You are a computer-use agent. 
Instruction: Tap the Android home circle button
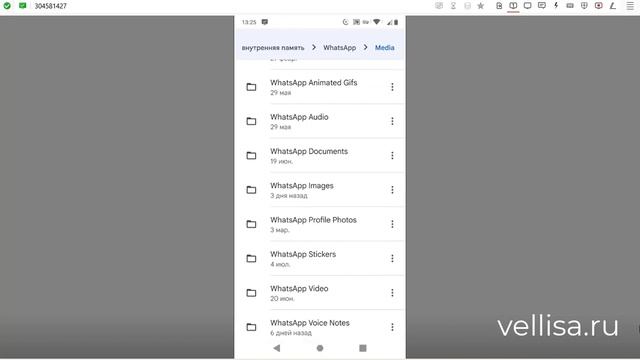320,348
